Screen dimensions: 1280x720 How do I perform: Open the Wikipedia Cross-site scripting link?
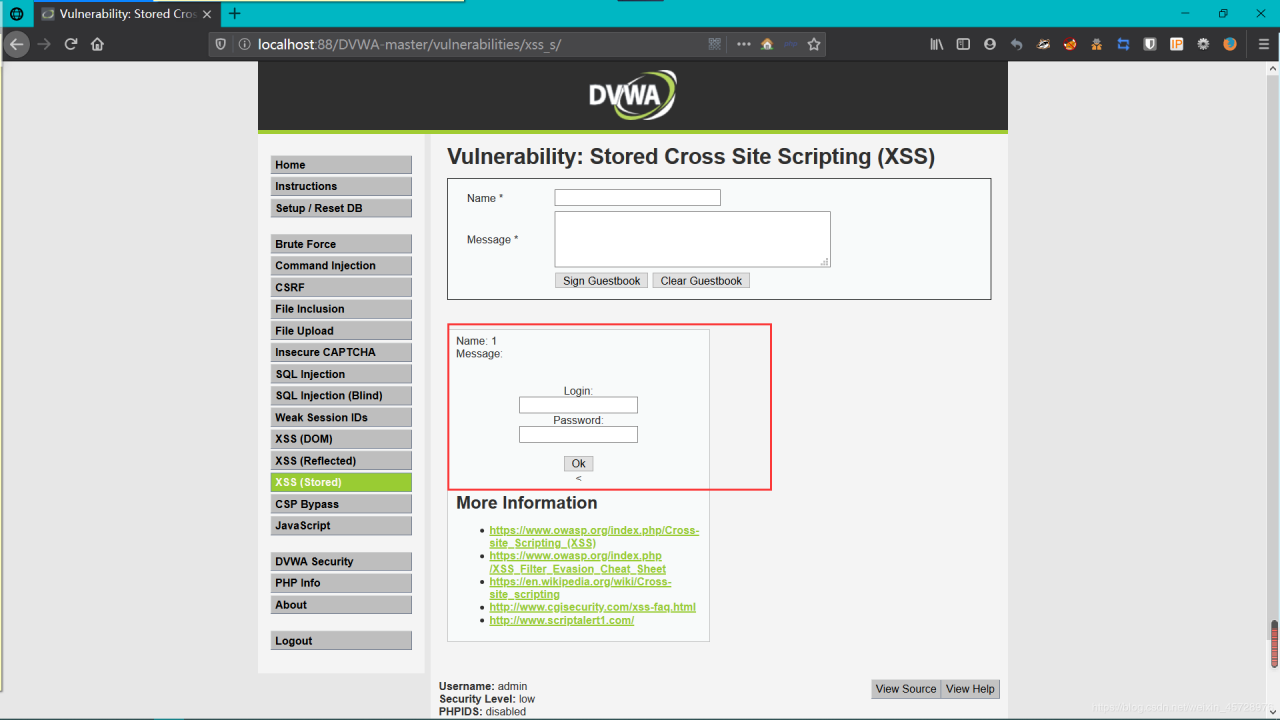(x=580, y=588)
